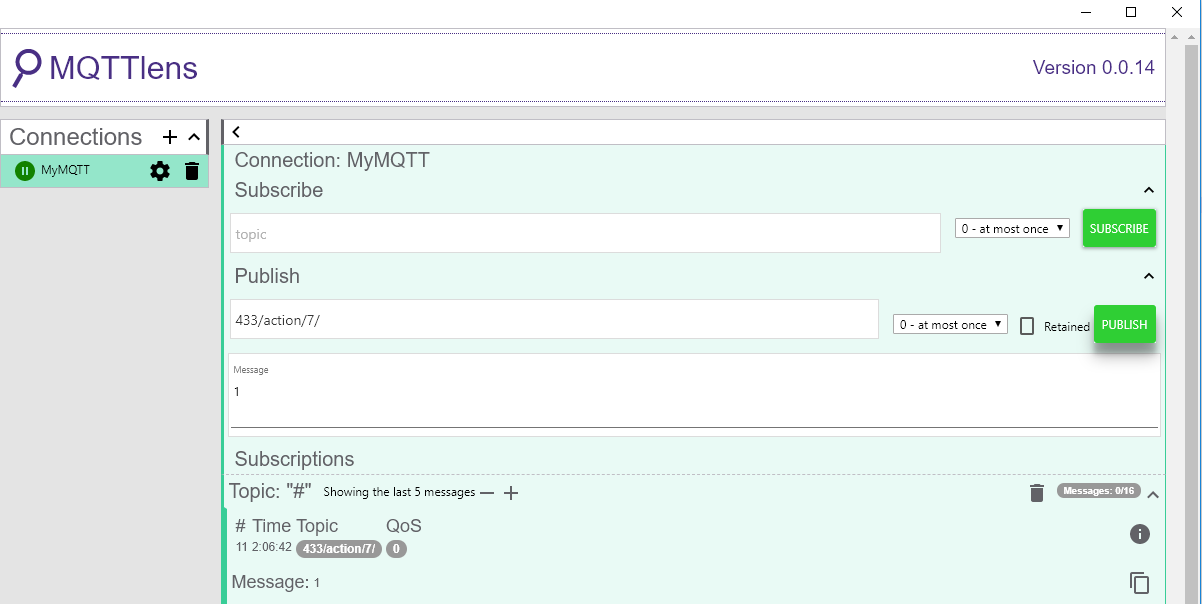Open Subscribe QoS dropdown
Screen dimensions: 1202x604
[1012, 229]
